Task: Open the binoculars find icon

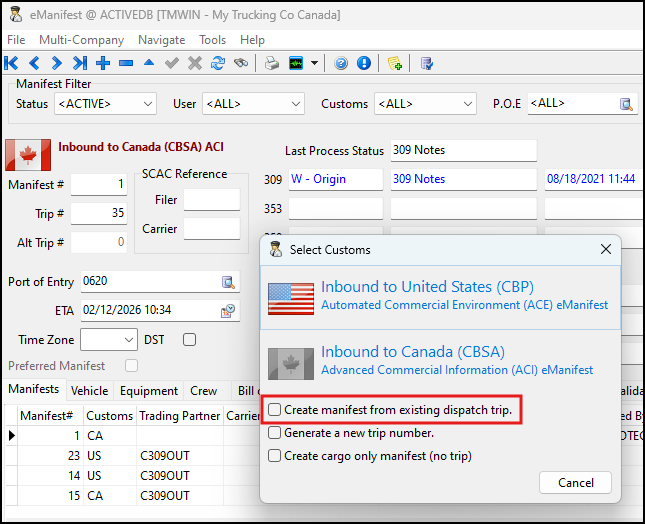Action: tap(241, 63)
